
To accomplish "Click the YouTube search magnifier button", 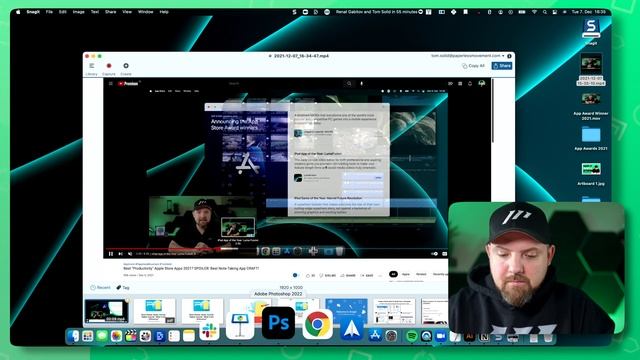I will tap(349, 84).
